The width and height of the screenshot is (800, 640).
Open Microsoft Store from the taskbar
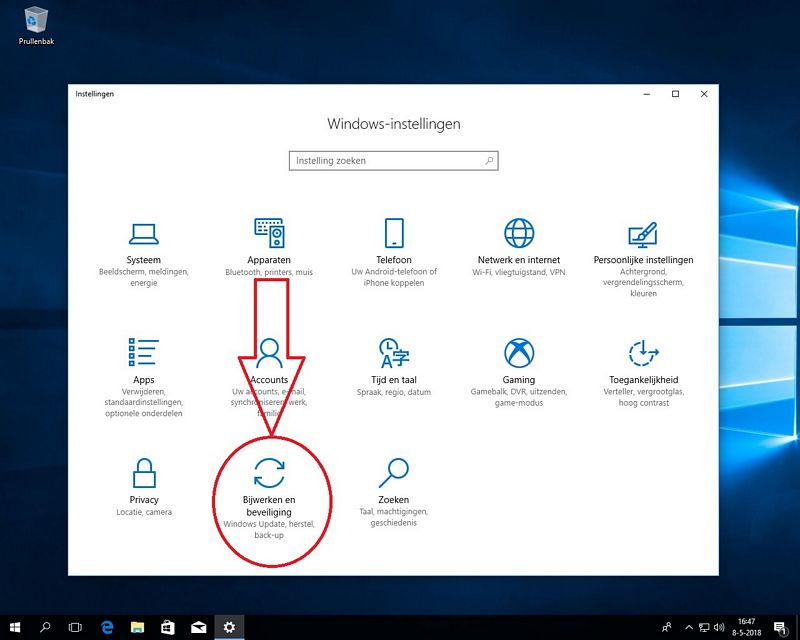tap(168, 627)
